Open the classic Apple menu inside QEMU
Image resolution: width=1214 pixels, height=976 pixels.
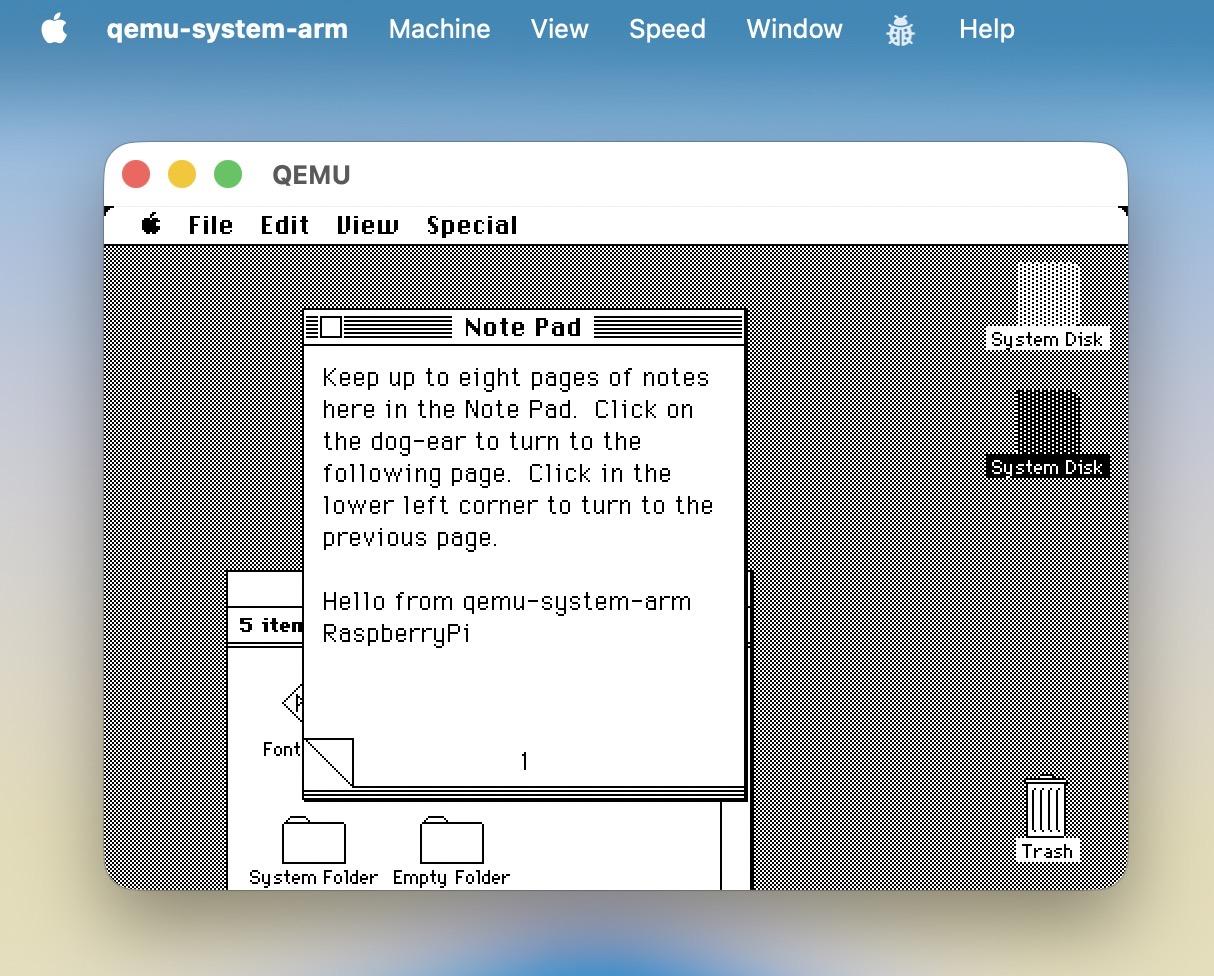point(151,225)
